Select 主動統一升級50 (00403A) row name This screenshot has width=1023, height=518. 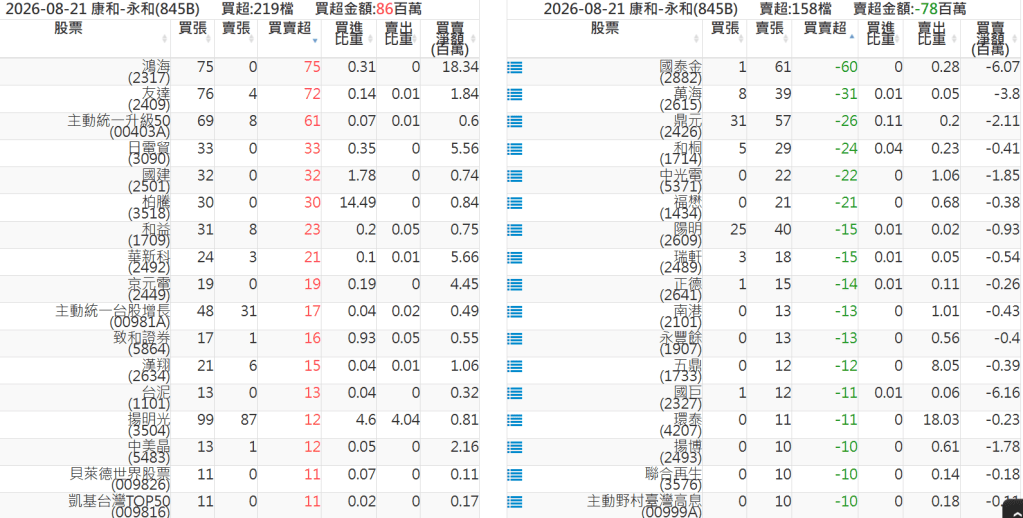tap(119, 127)
